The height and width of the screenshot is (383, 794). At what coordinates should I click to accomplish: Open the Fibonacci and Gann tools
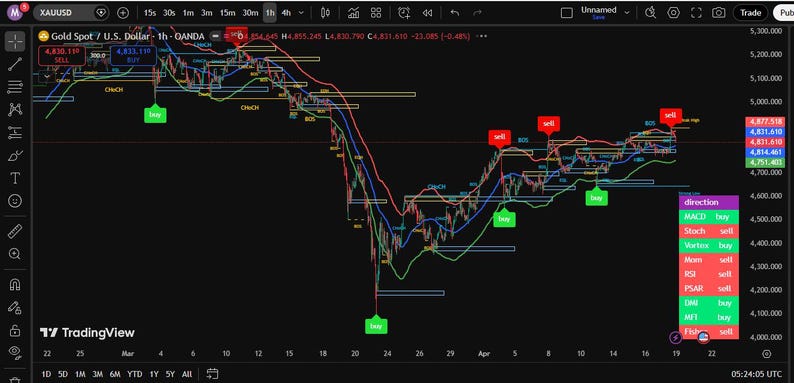click(15, 87)
